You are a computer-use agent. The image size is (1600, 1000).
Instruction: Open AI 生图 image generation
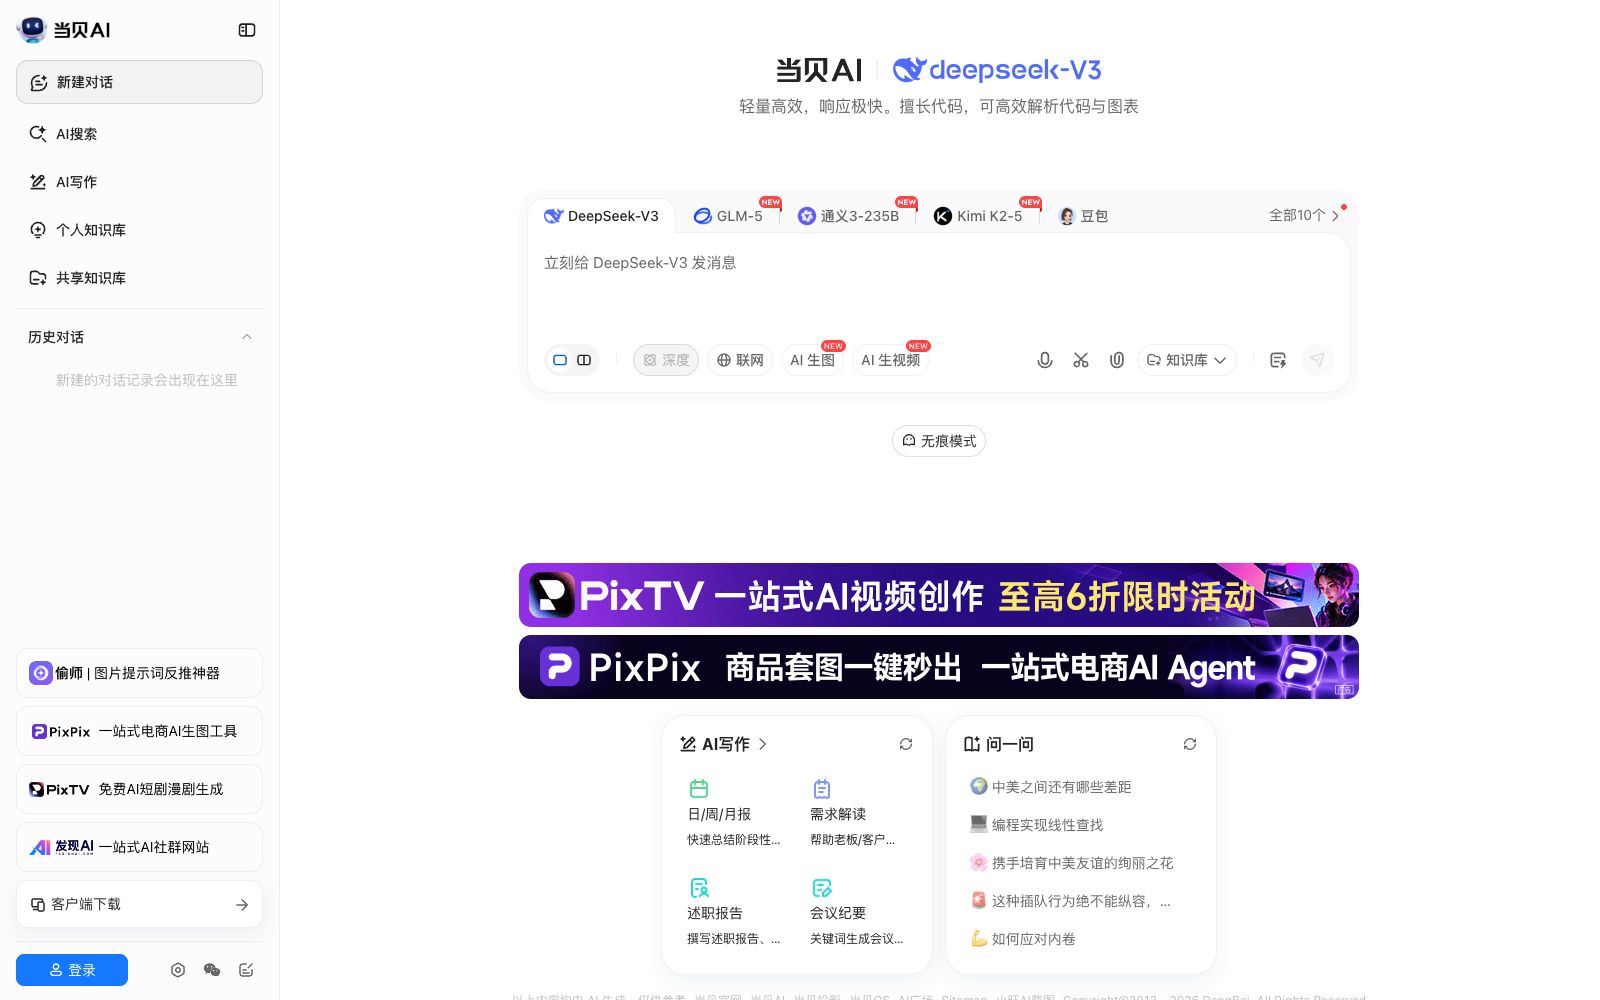[812, 360]
